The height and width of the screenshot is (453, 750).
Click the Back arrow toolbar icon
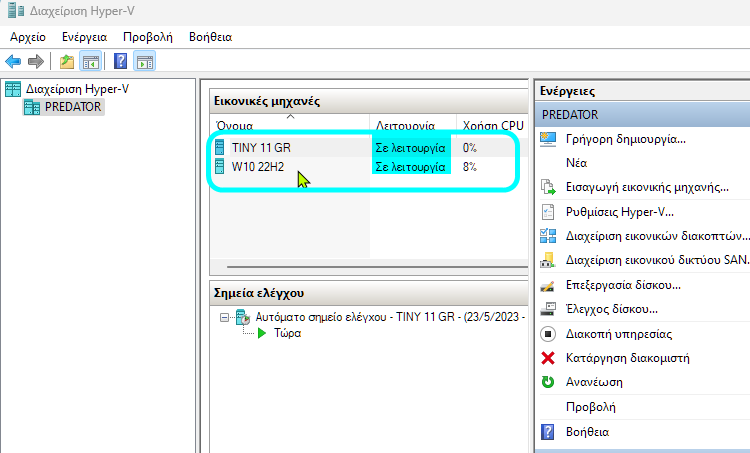13,61
